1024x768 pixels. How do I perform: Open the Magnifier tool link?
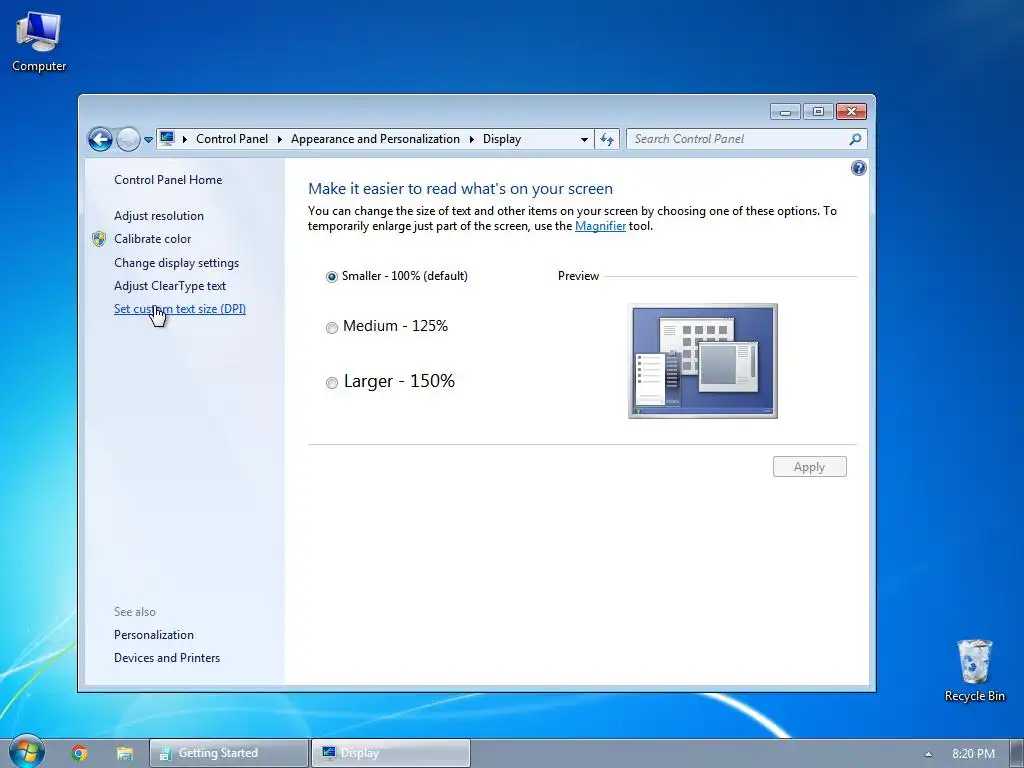click(x=600, y=226)
